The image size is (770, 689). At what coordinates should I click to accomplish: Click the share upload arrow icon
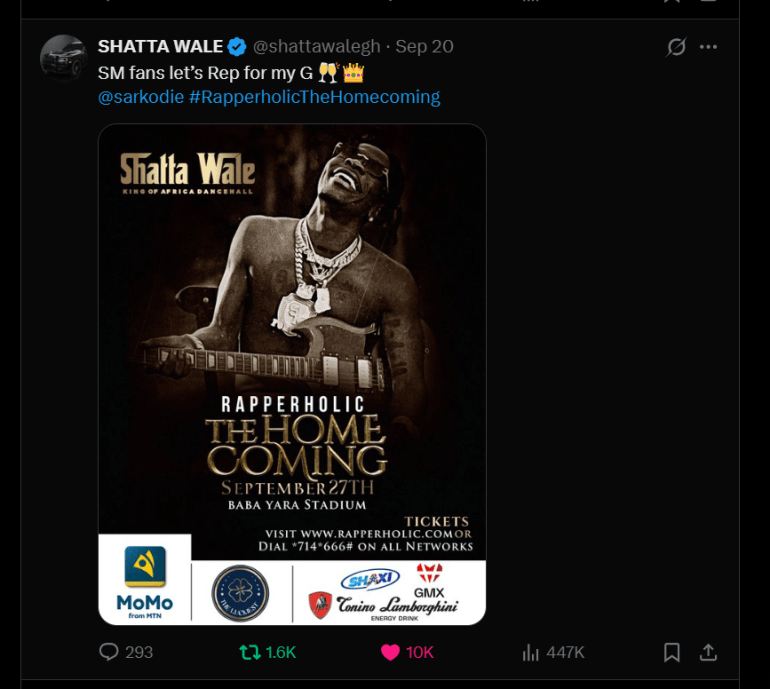pyautogui.click(x=708, y=652)
